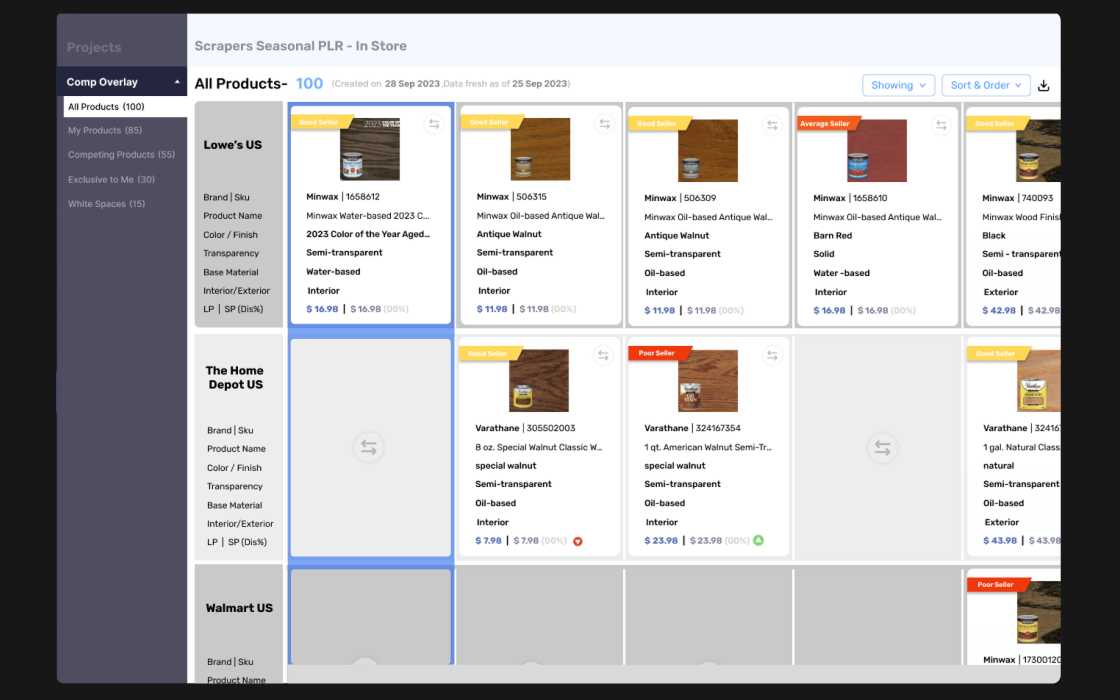1120x700 pixels.
Task: Click swap icon on Minwax 1658612 card
Action: (434, 124)
